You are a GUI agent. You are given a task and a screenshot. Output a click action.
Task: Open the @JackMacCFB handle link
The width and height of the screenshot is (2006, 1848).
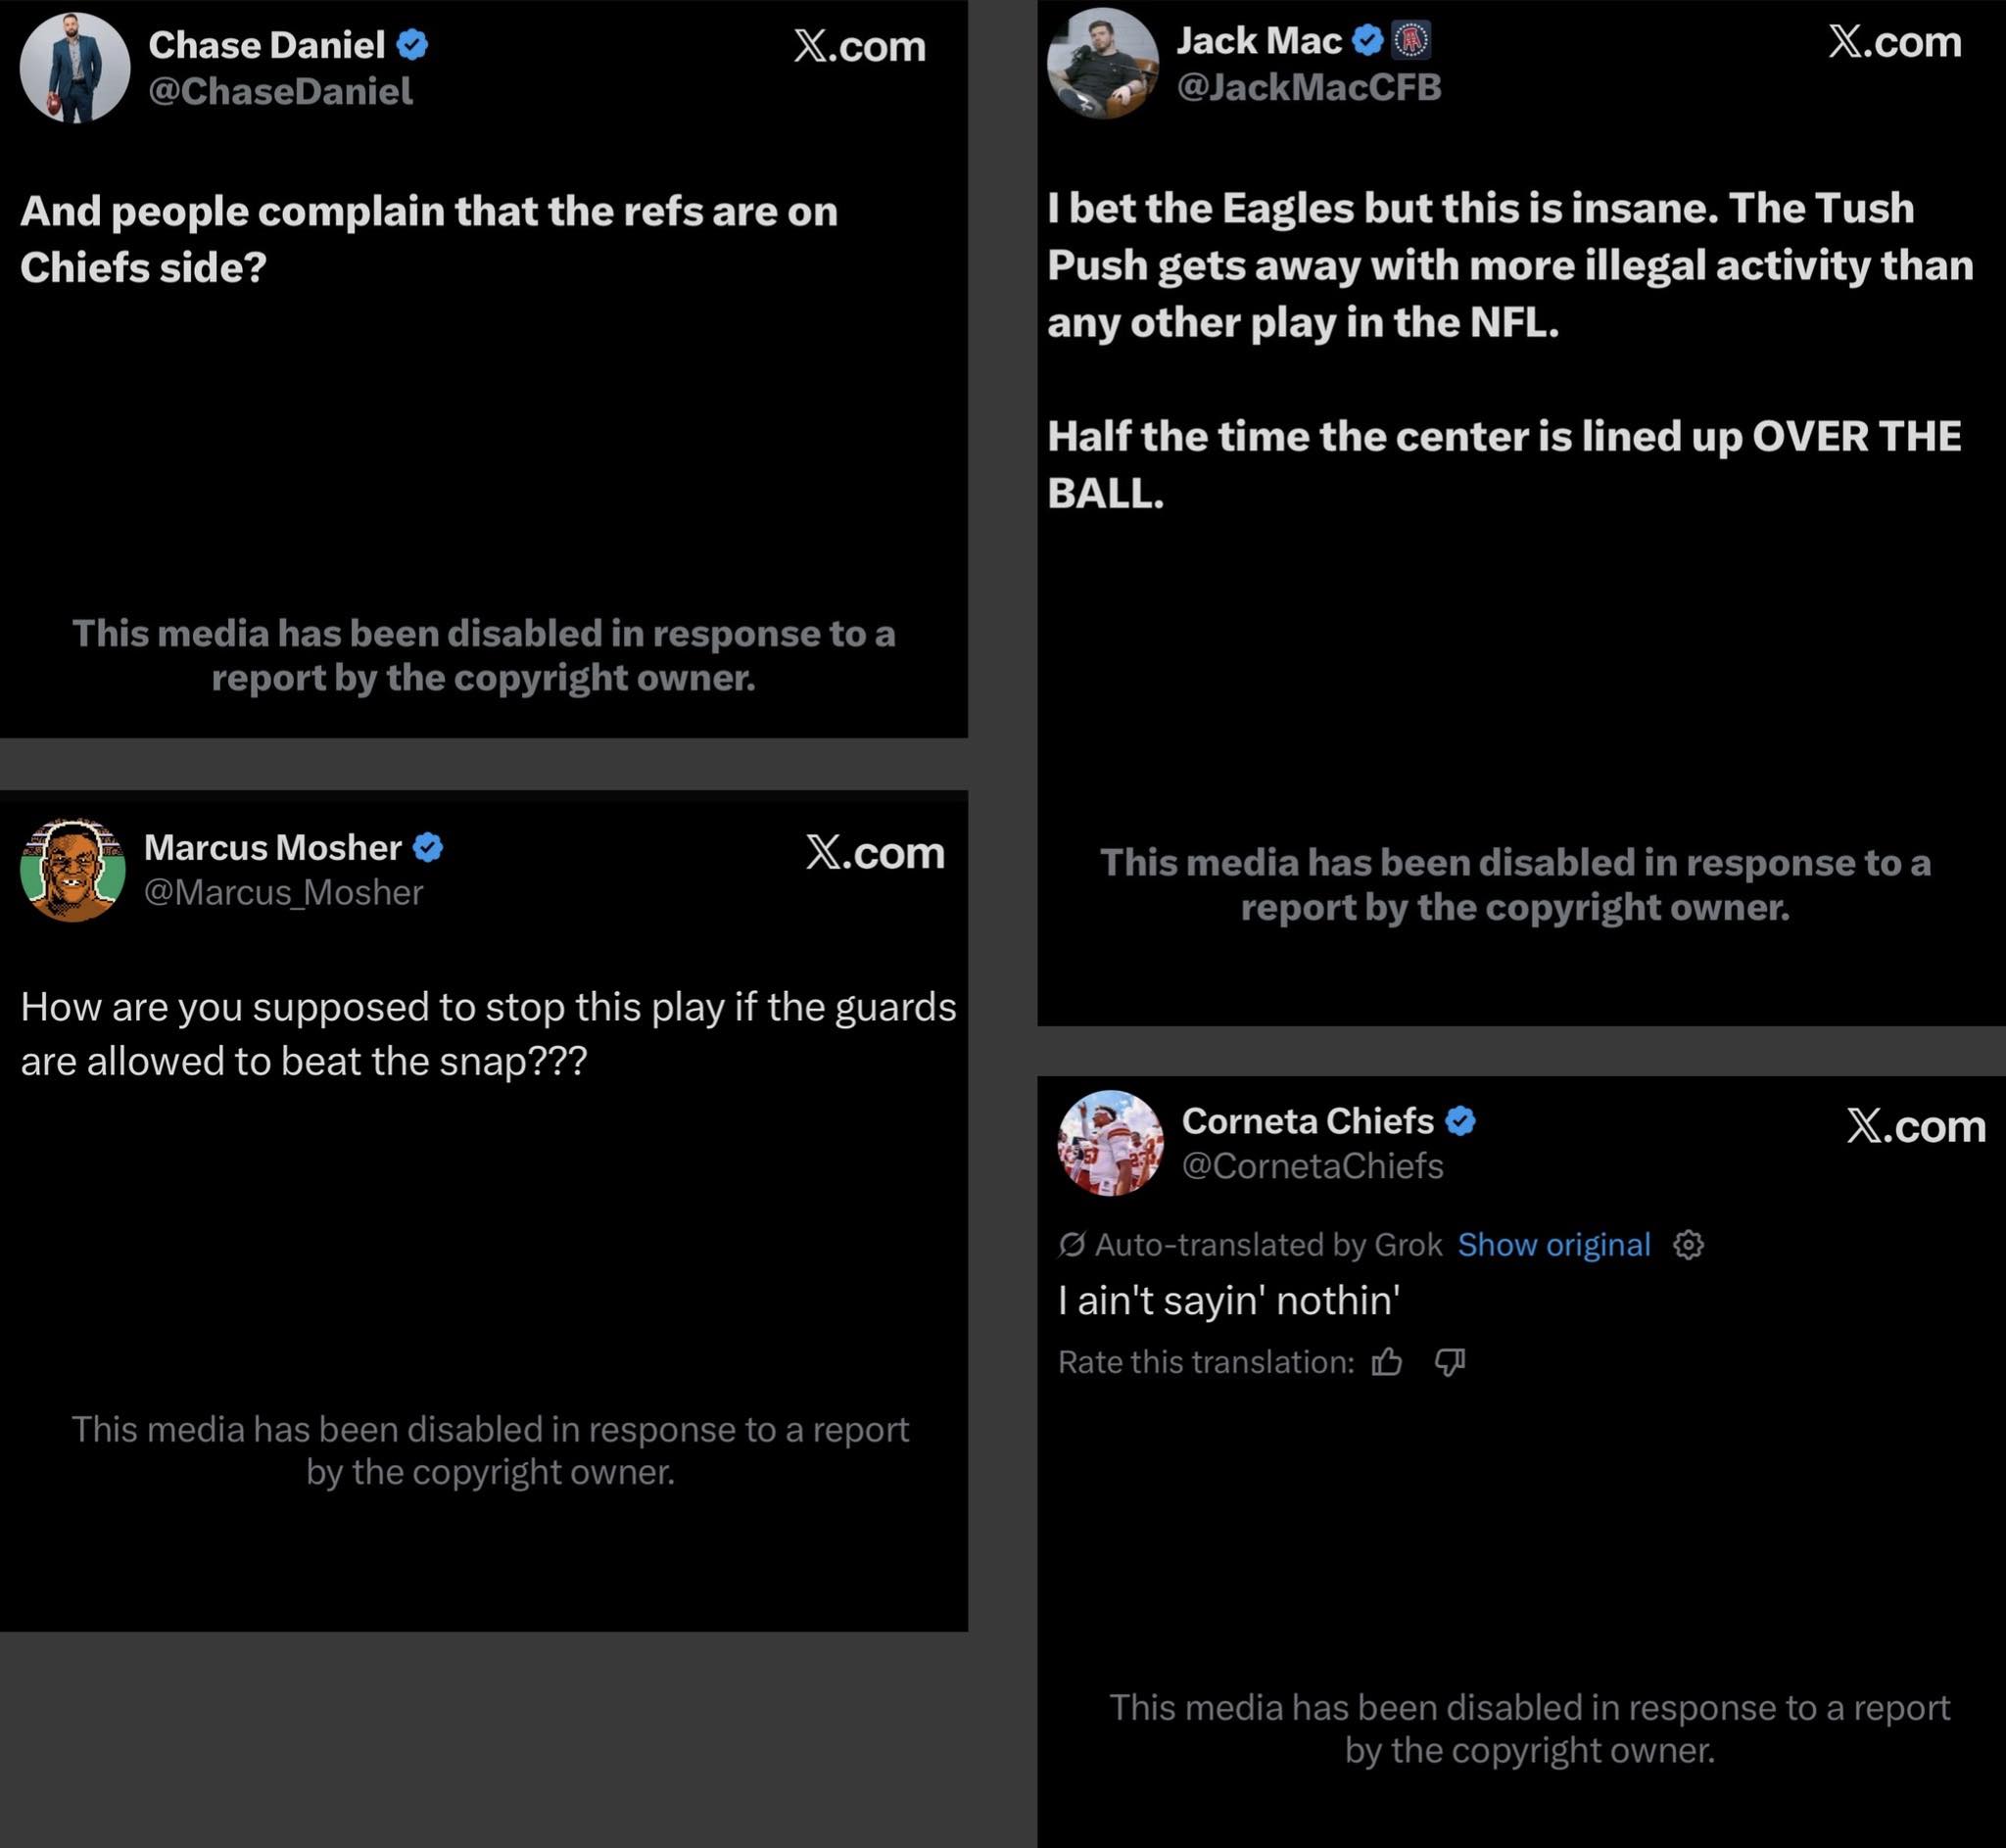(1309, 88)
